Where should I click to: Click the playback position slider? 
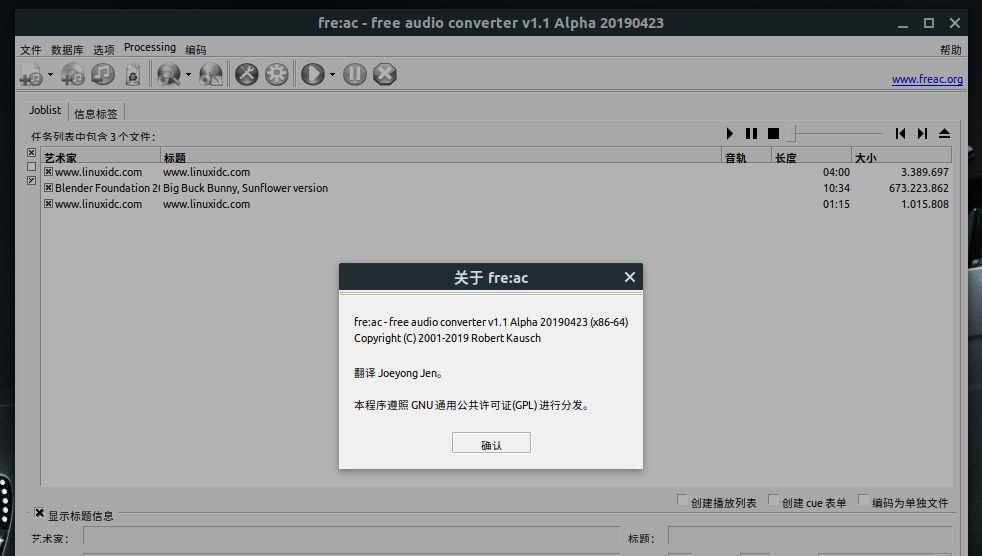click(x=835, y=133)
